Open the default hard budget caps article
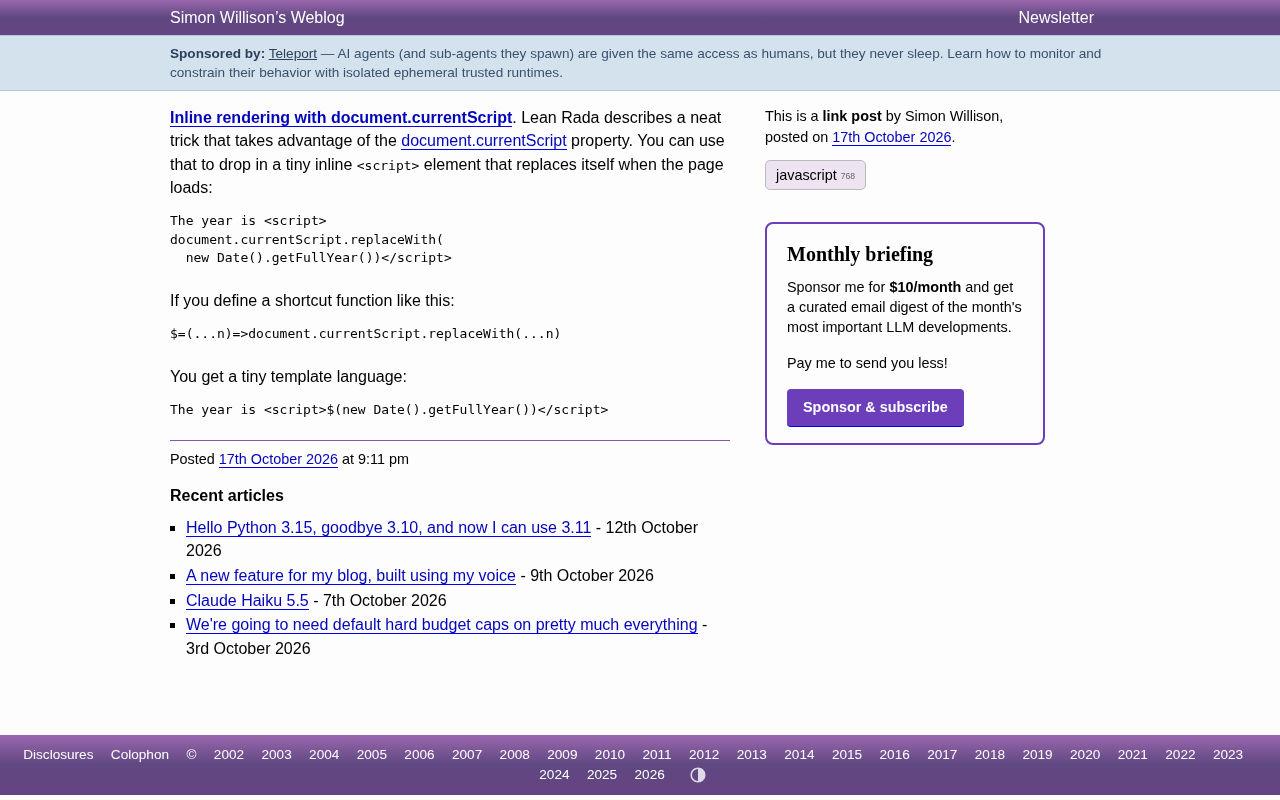 coord(442,625)
